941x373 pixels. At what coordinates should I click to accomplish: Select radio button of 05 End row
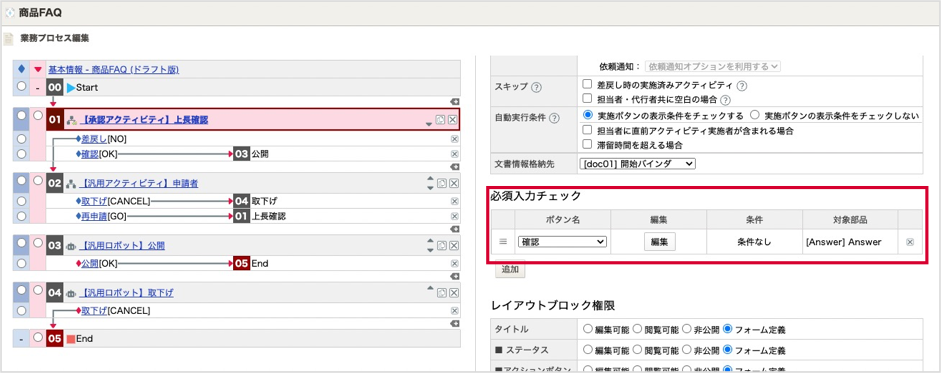[38, 337]
